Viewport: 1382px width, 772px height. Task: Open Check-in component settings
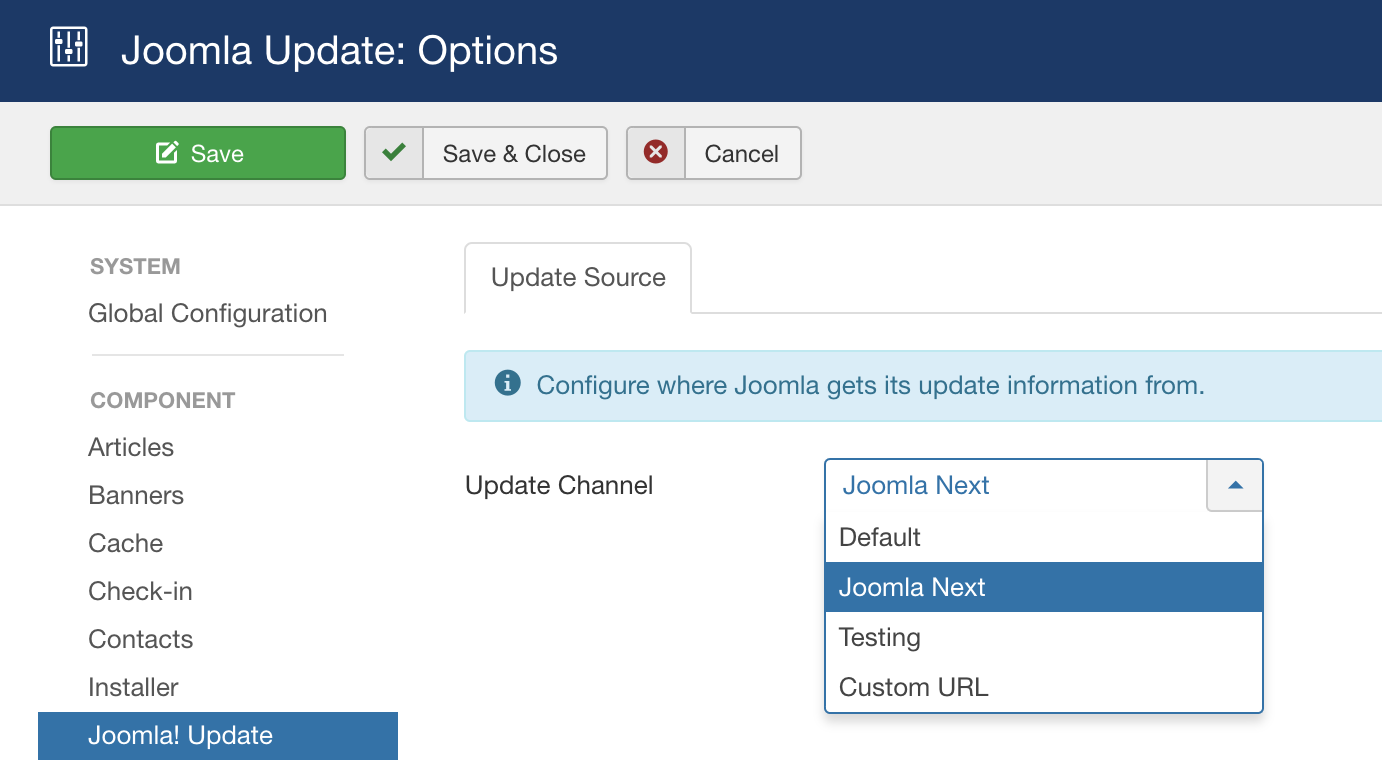click(x=140, y=591)
